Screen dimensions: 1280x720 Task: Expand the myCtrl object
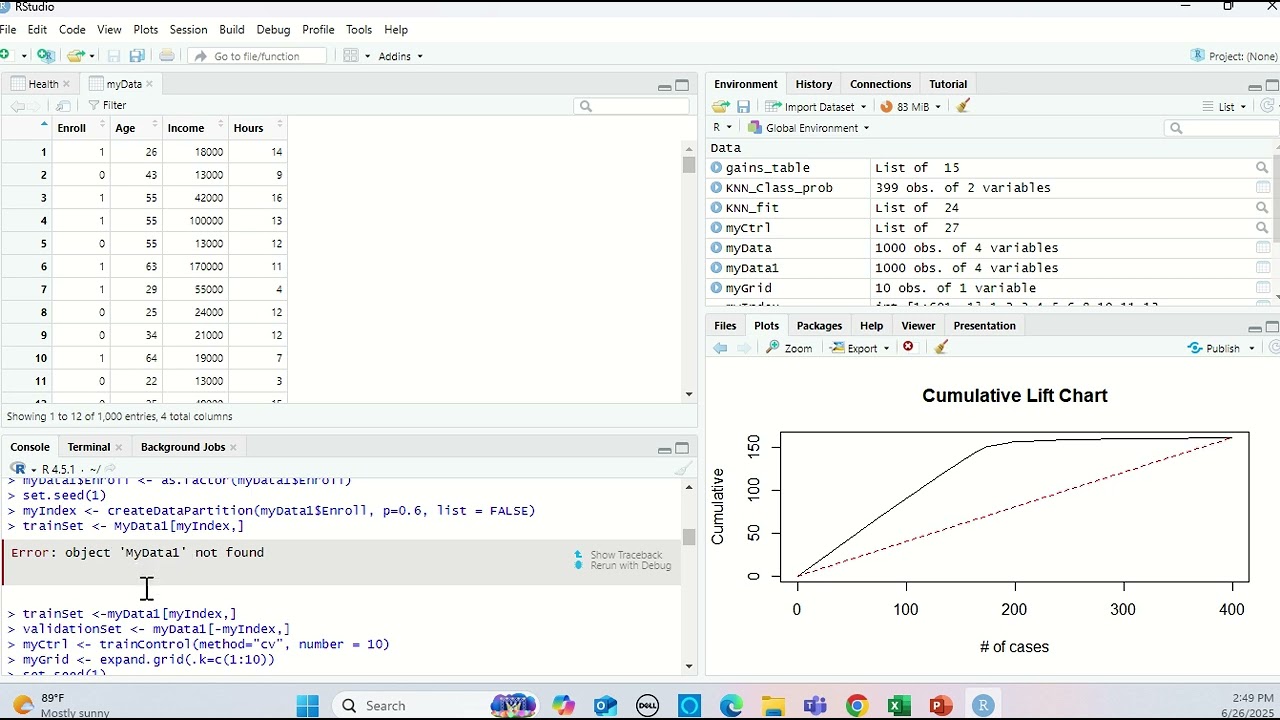(x=716, y=228)
